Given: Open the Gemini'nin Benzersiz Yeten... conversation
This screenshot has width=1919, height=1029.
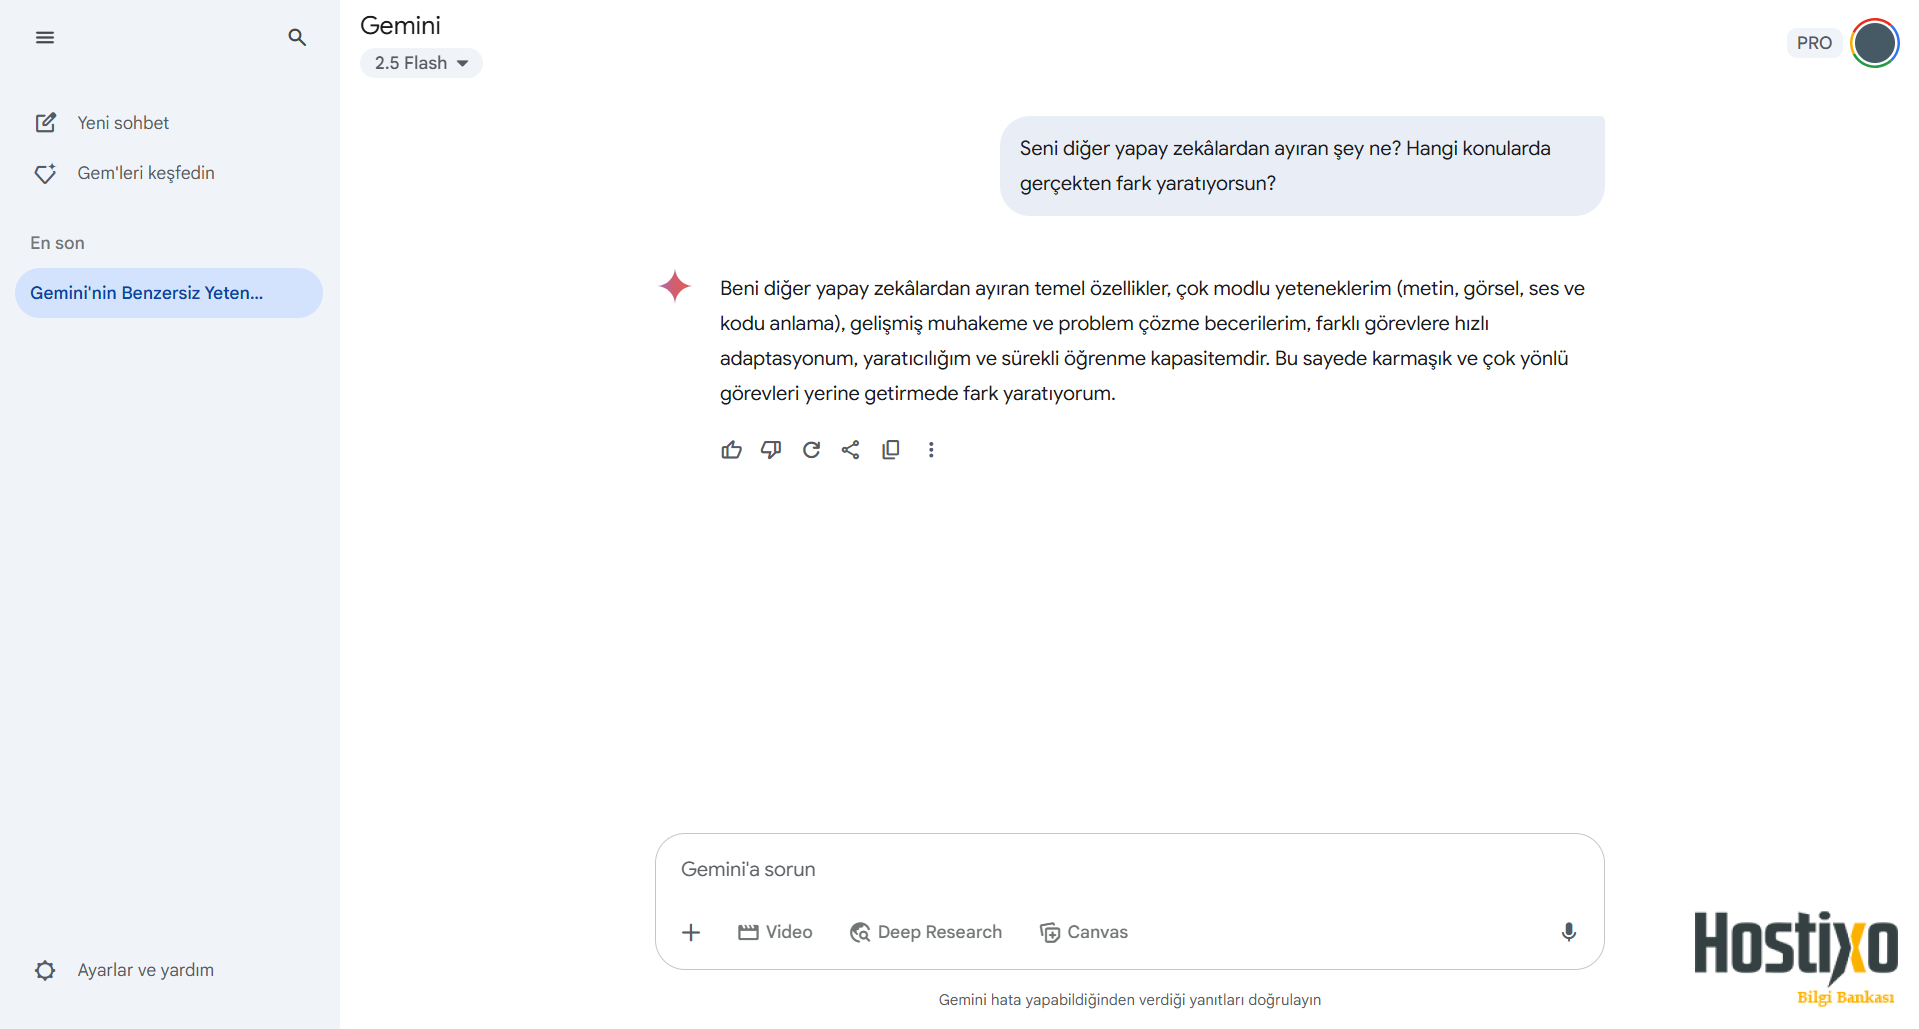Looking at the screenshot, I should (x=168, y=293).
